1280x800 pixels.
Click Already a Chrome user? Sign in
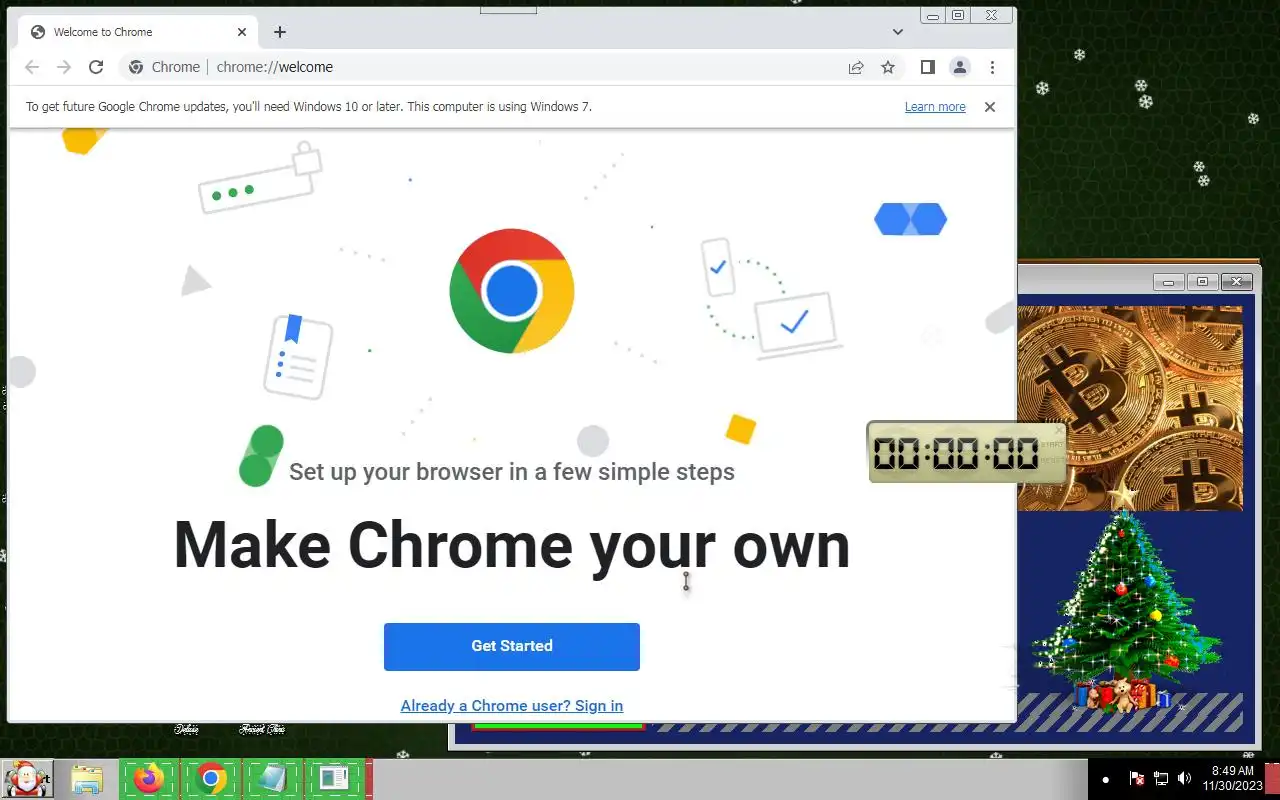[512, 706]
